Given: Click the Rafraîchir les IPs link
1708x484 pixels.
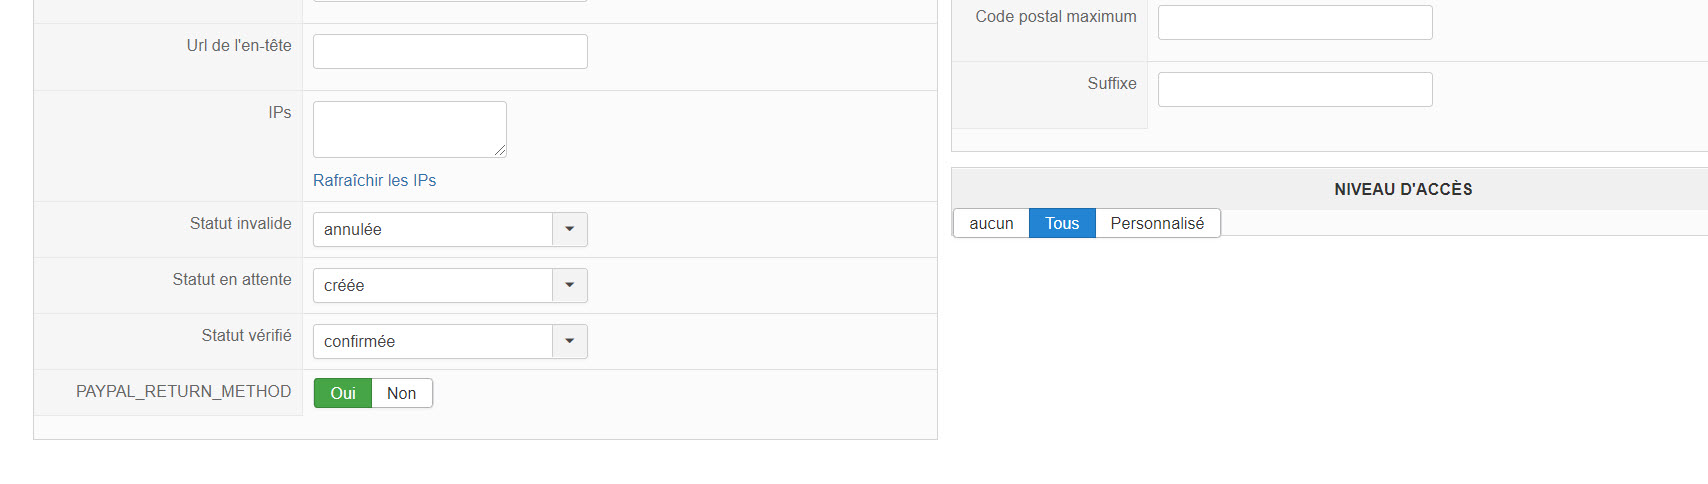Looking at the screenshot, I should point(374,180).
